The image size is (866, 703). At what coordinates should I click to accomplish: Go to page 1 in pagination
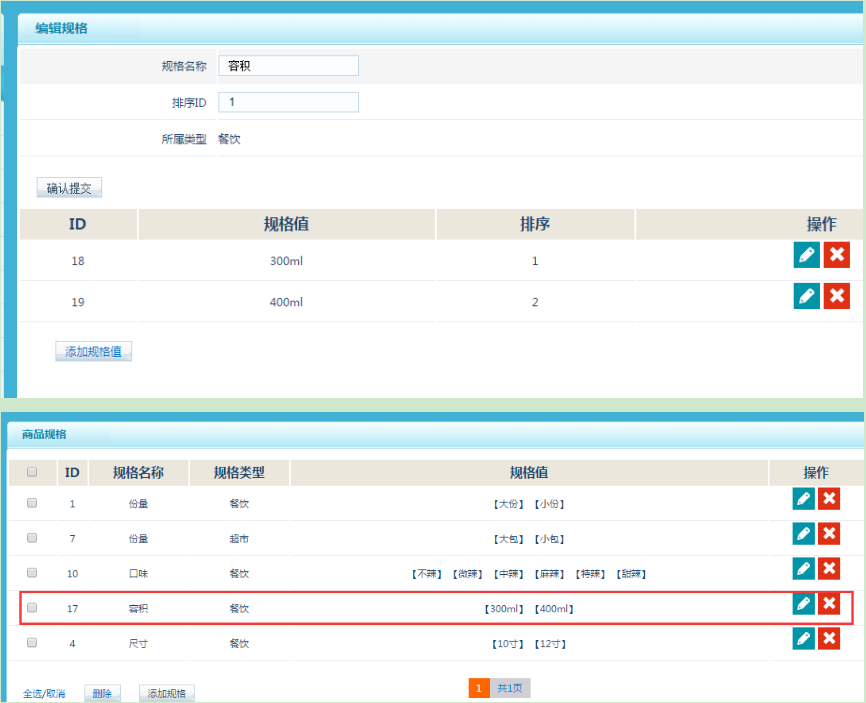pos(479,688)
